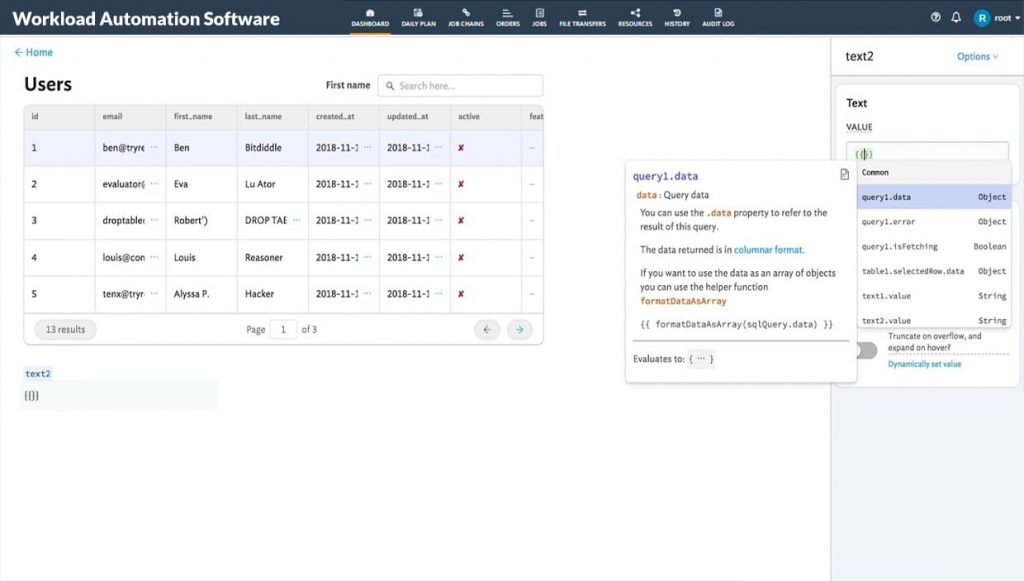The height and width of the screenshot is (581, 1024).
Task: Open the Options dropdown for text2
Action: pos(975,56)
